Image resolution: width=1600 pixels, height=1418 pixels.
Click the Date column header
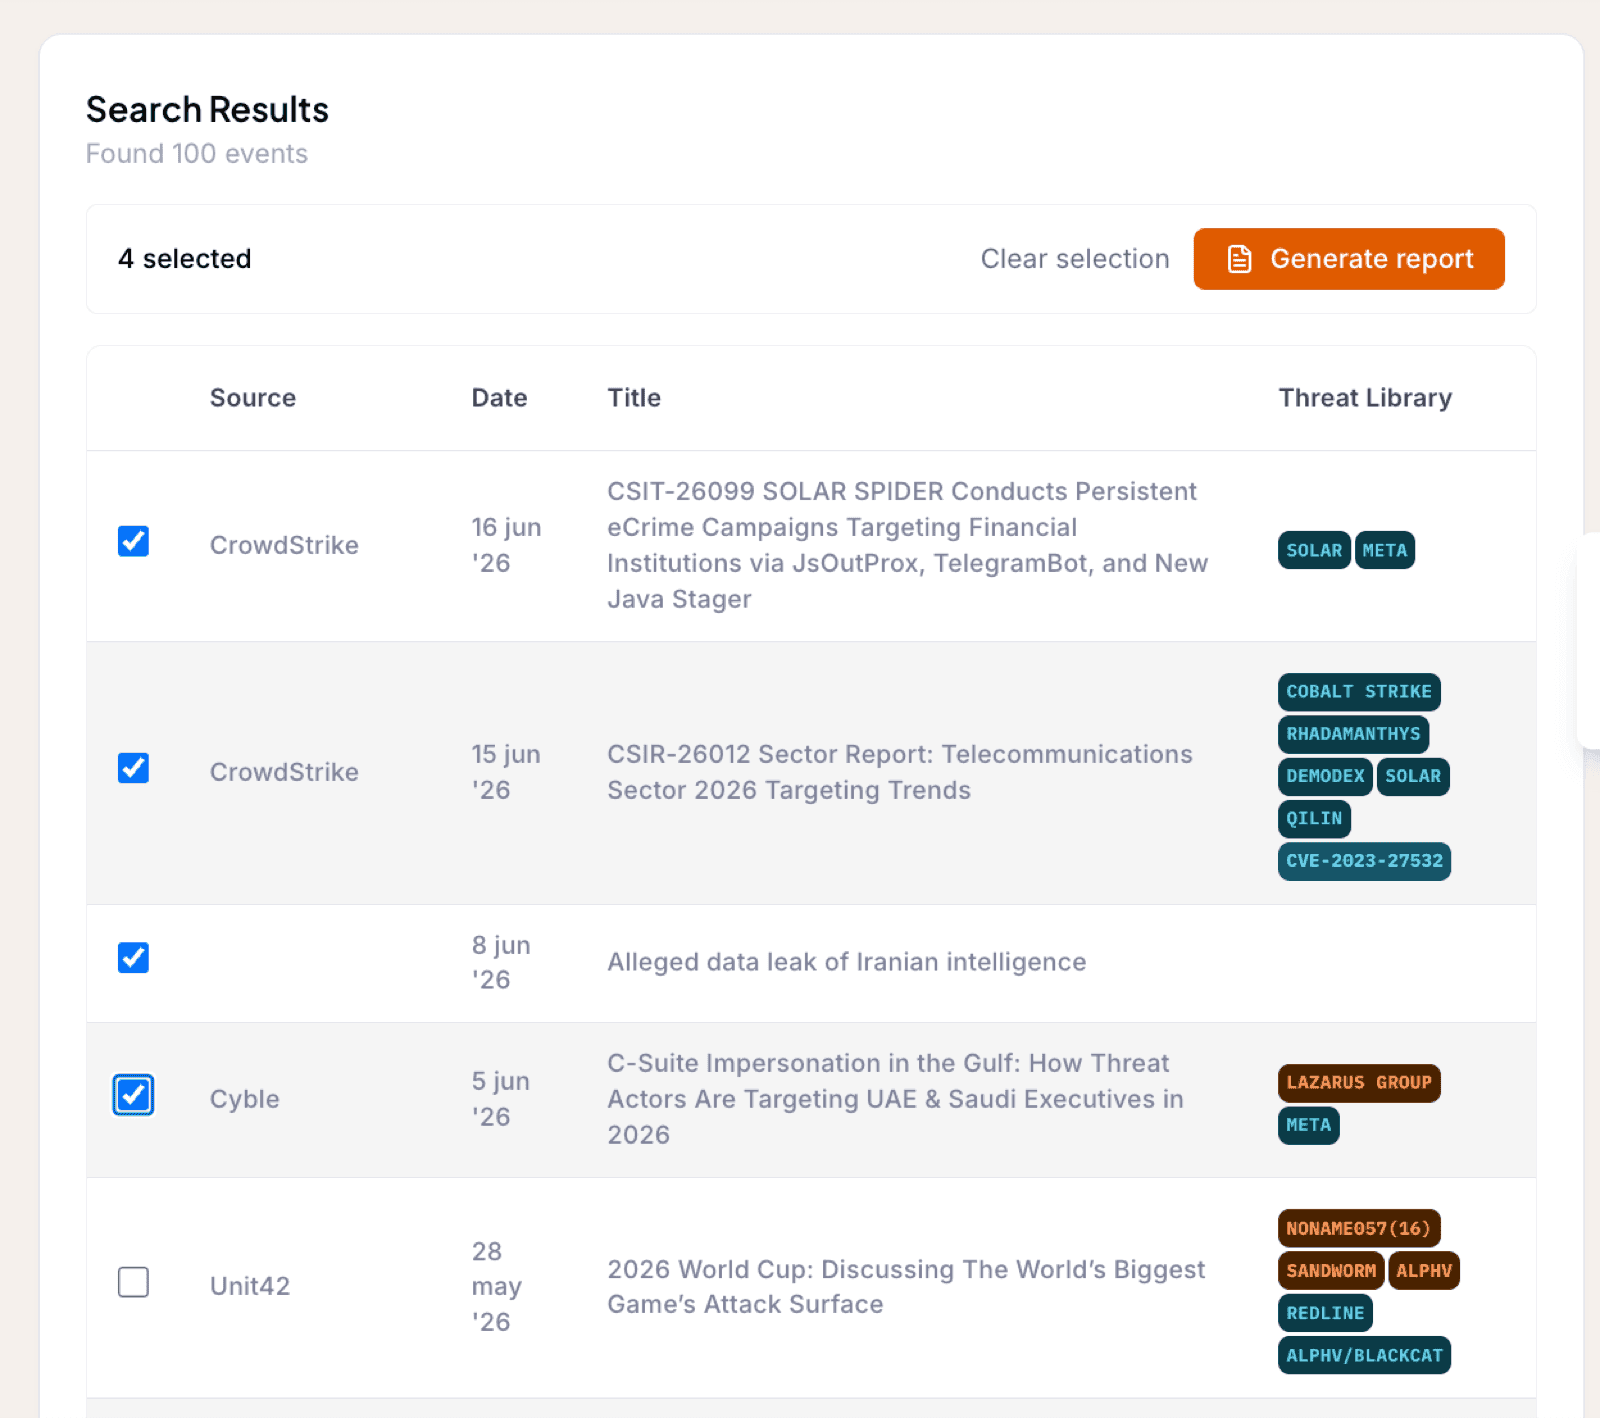click(499, 398)
